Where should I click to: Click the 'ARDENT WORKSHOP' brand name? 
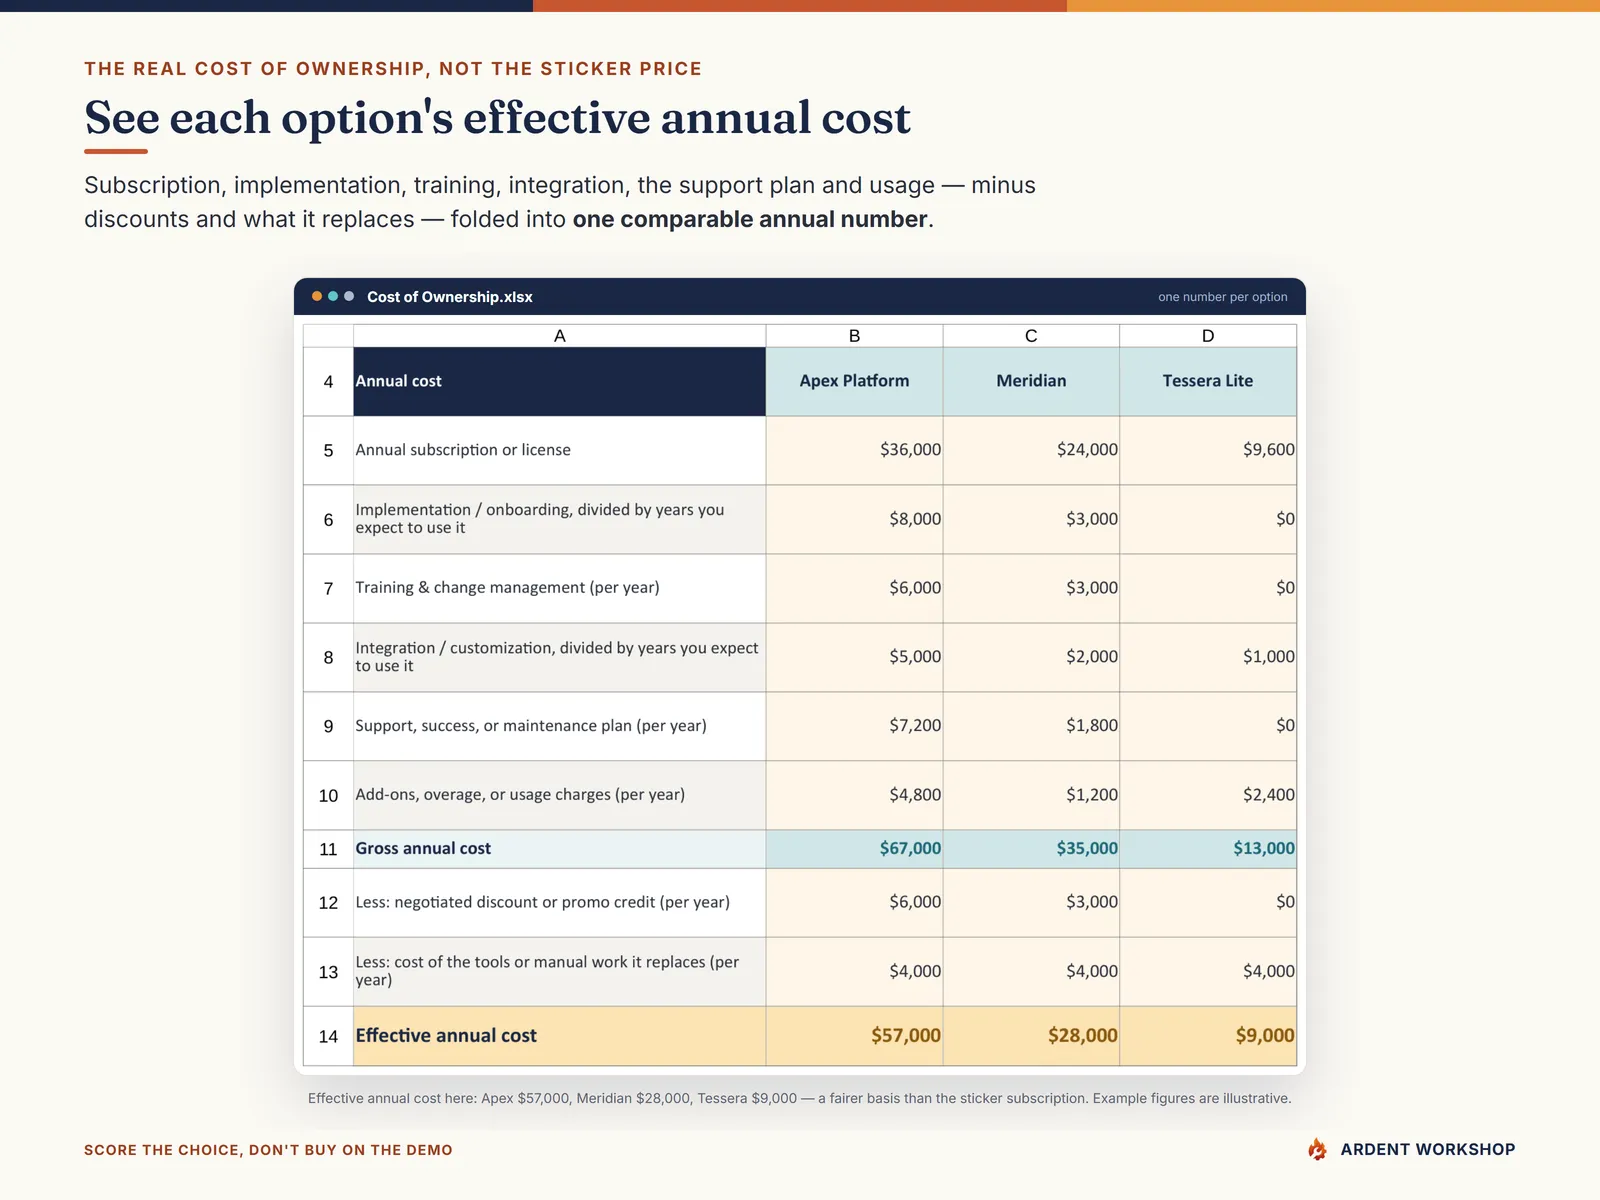pos(1427,1149)
